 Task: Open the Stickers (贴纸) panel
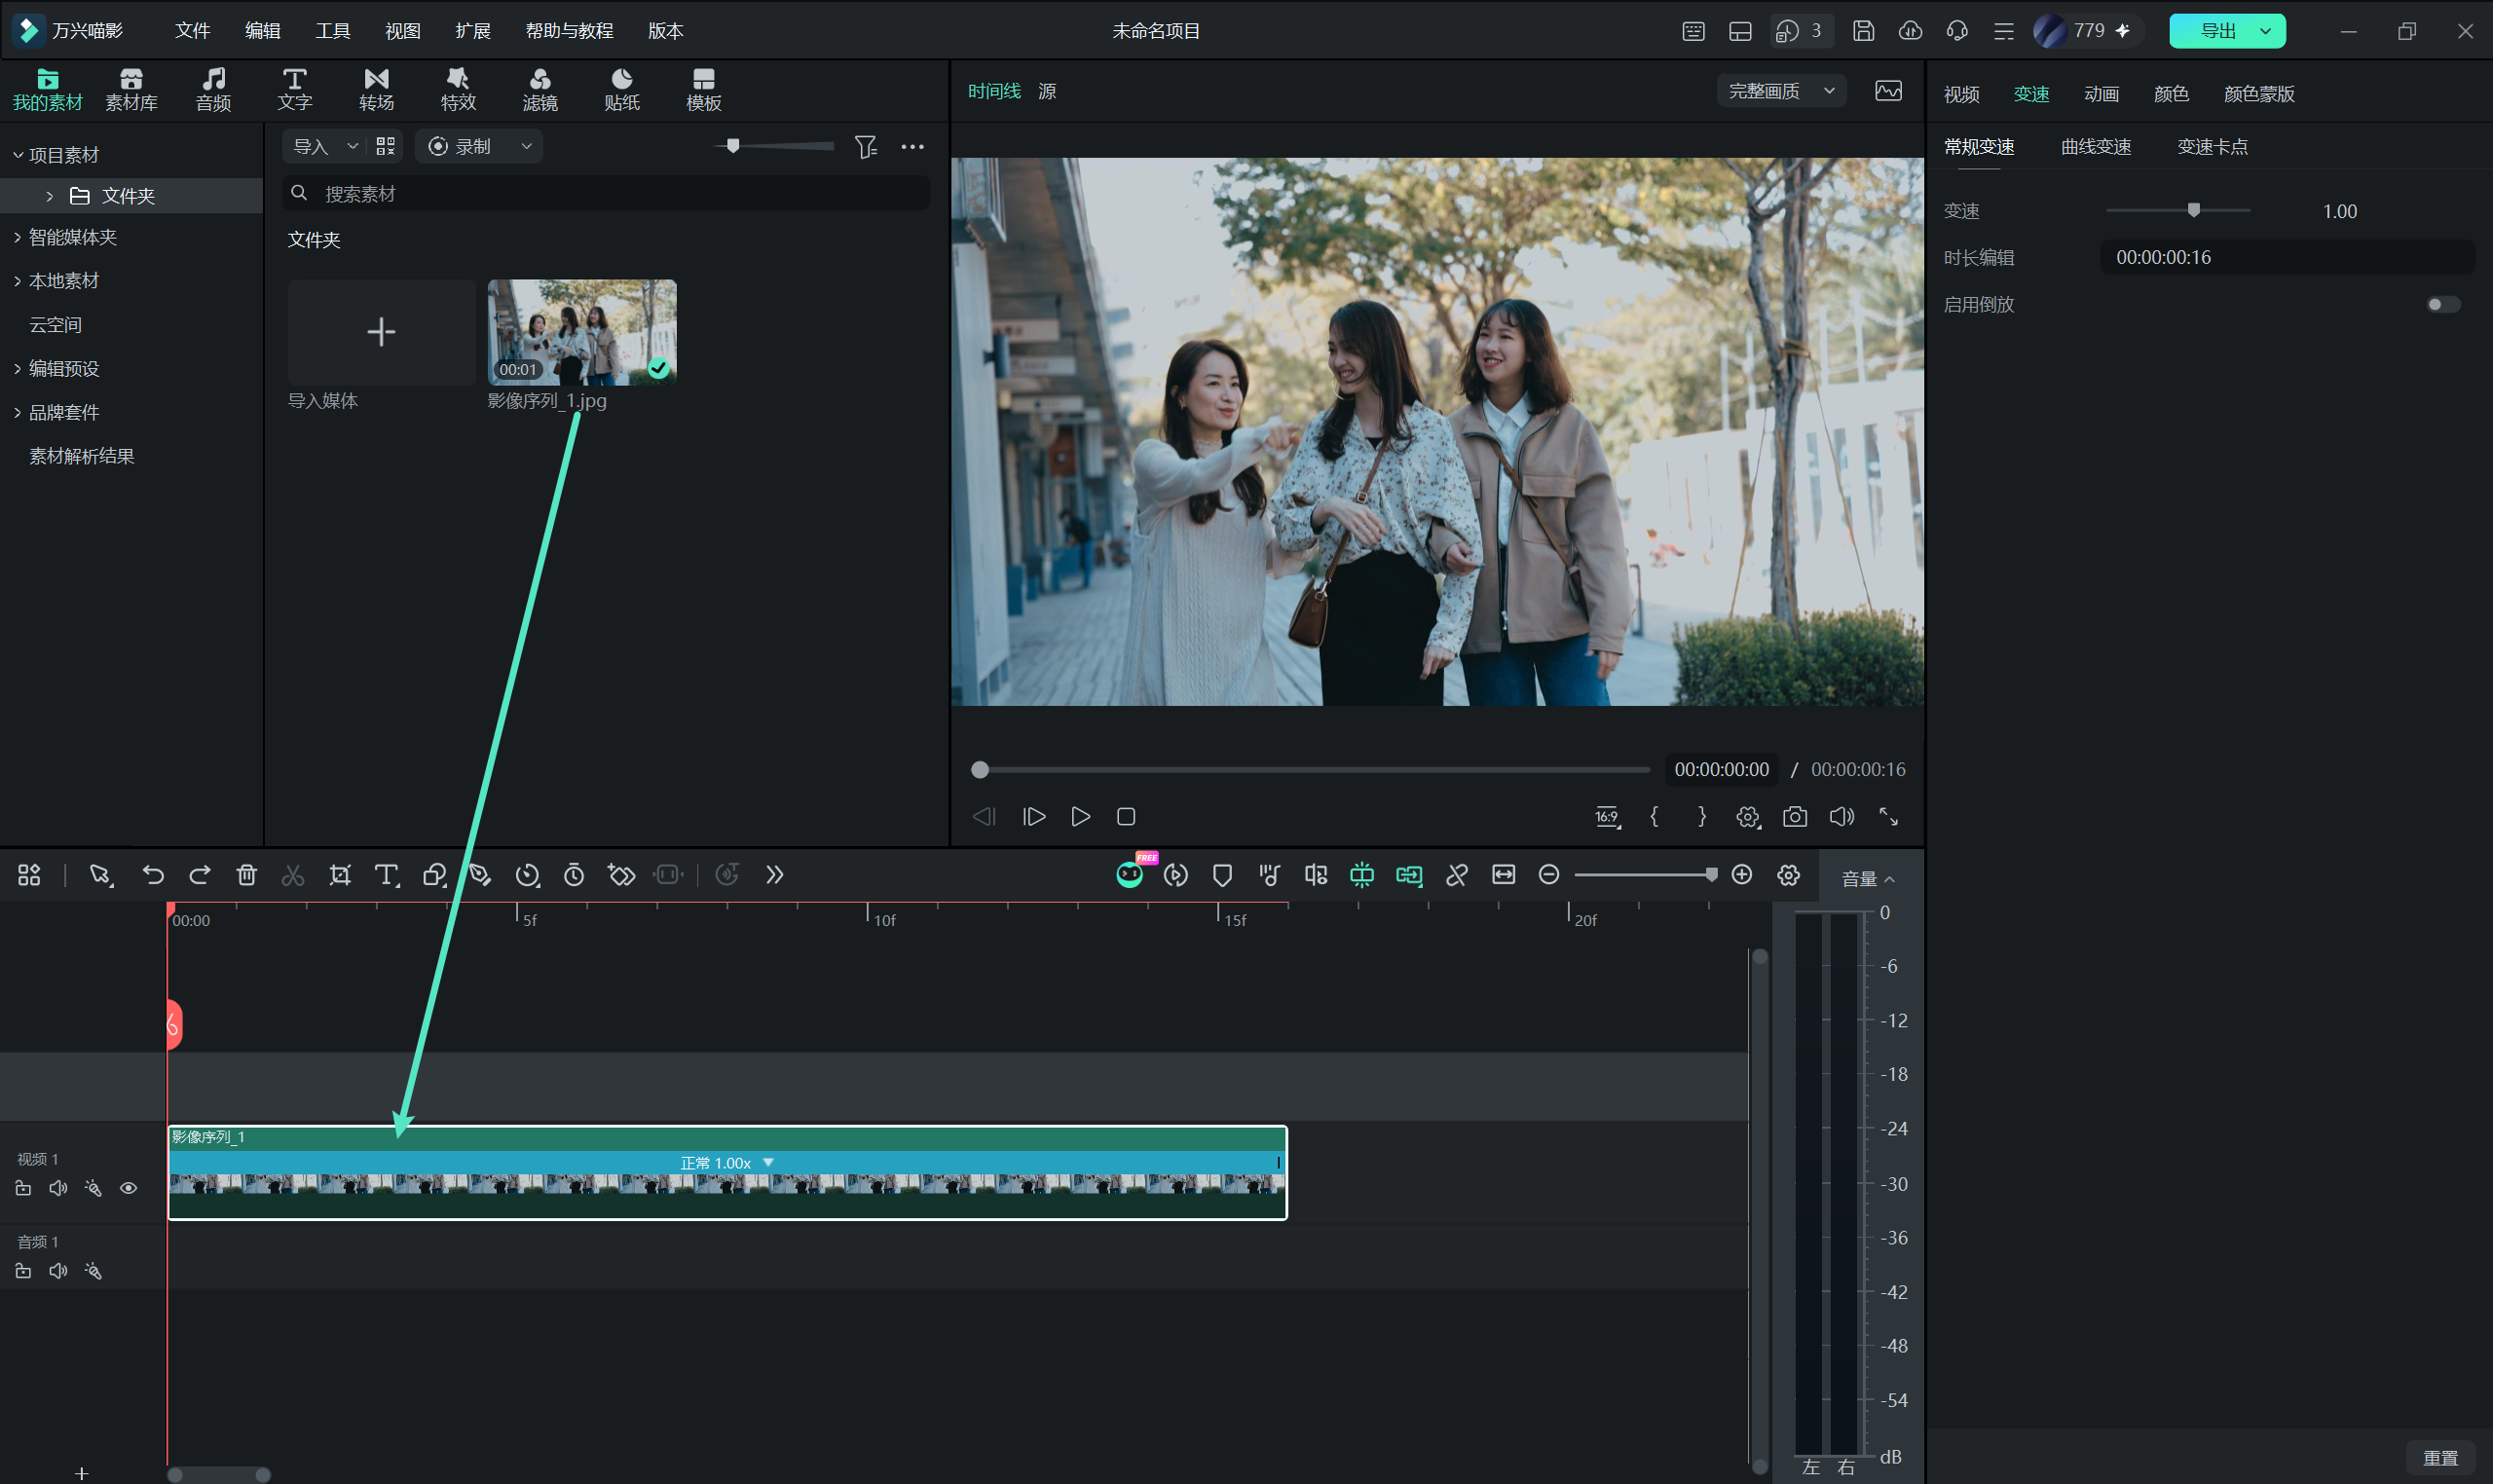621,89
